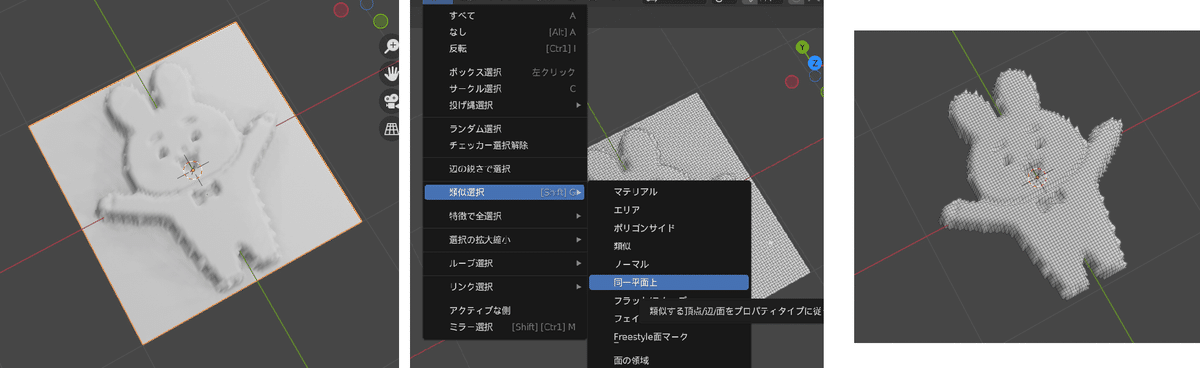
Task: Click the zoom magnifier viewport icon
Action: [391, 47]
